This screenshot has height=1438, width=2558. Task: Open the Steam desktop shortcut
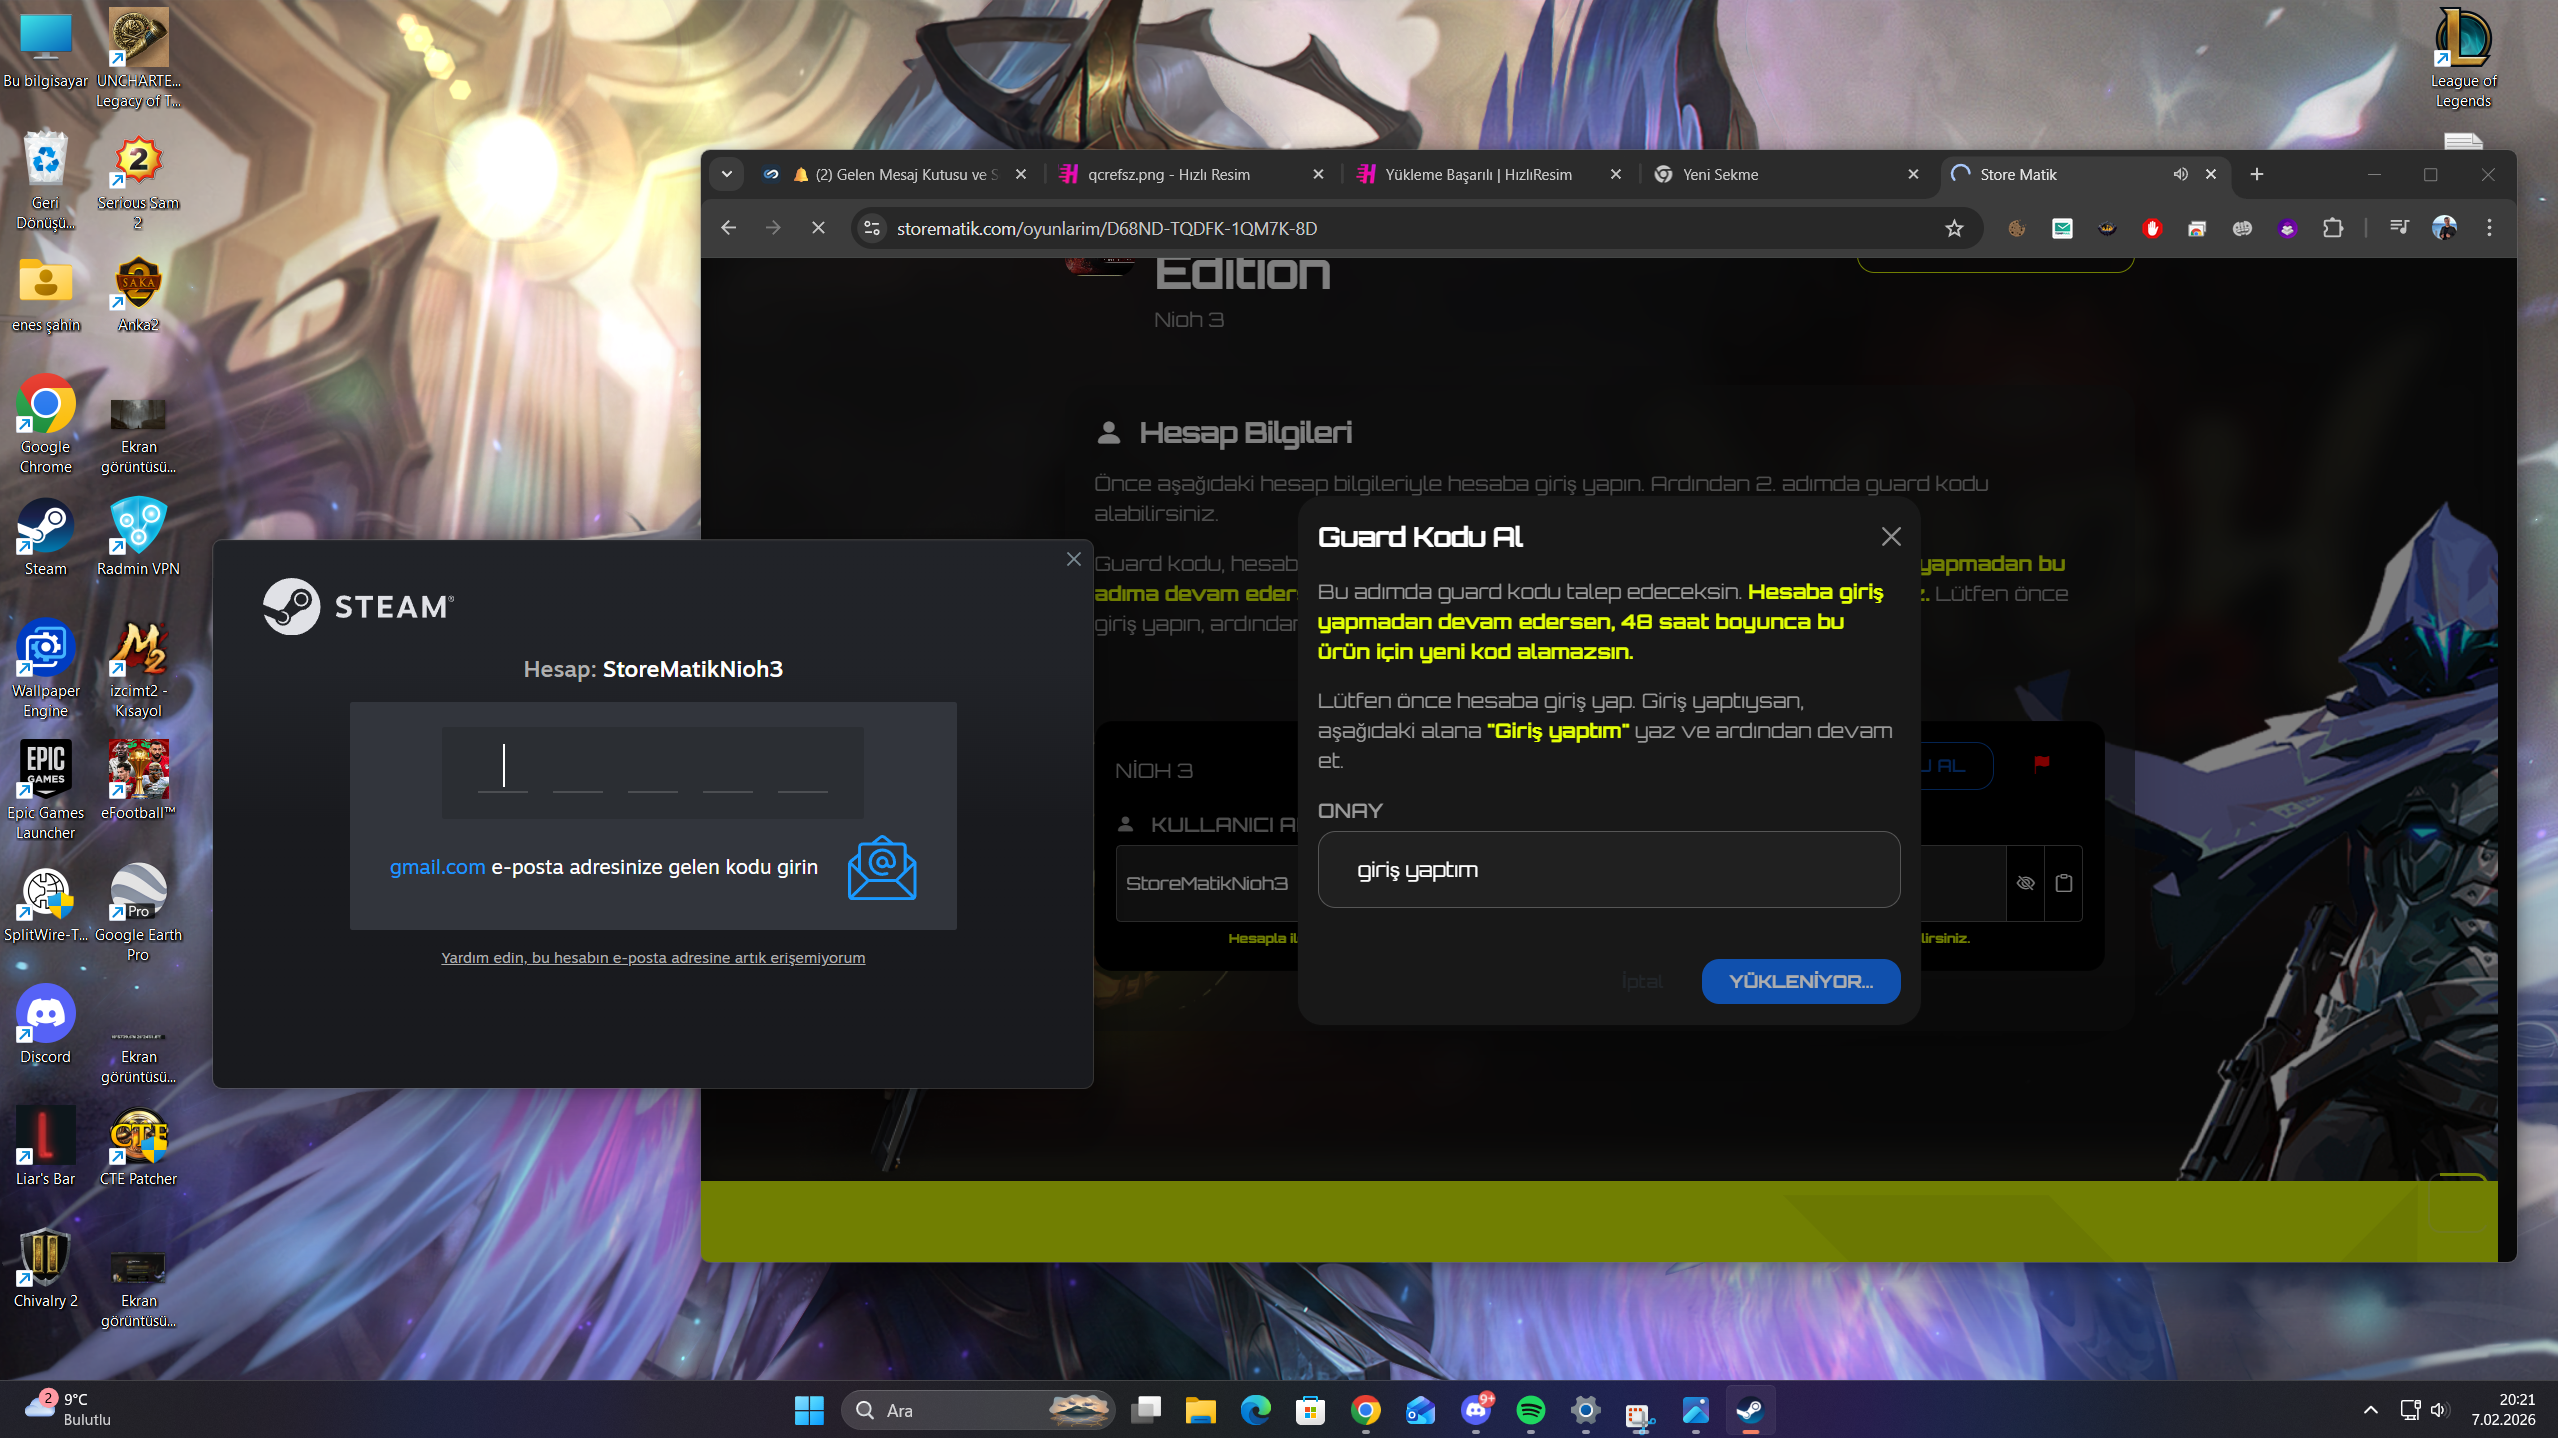tap(45, 539)
